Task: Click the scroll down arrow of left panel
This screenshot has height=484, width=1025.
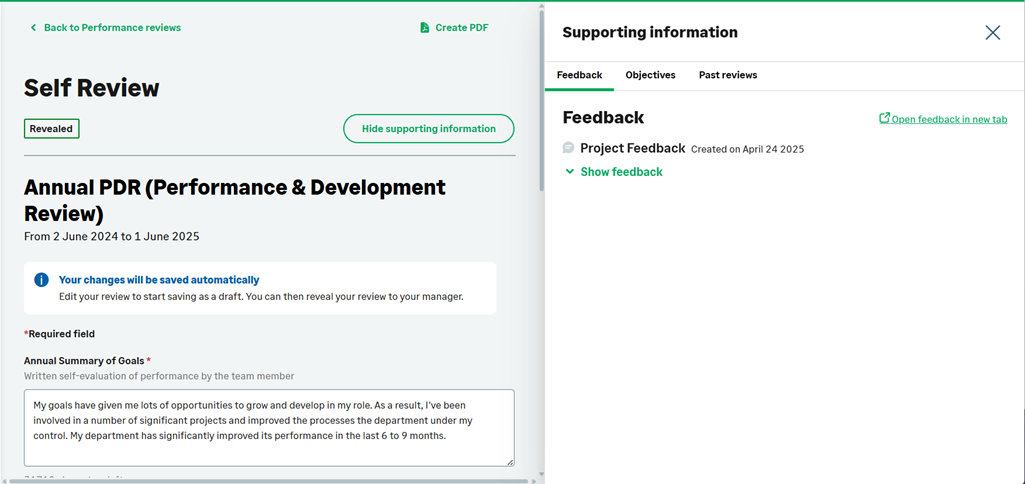Action: click(x=541, y=475)
